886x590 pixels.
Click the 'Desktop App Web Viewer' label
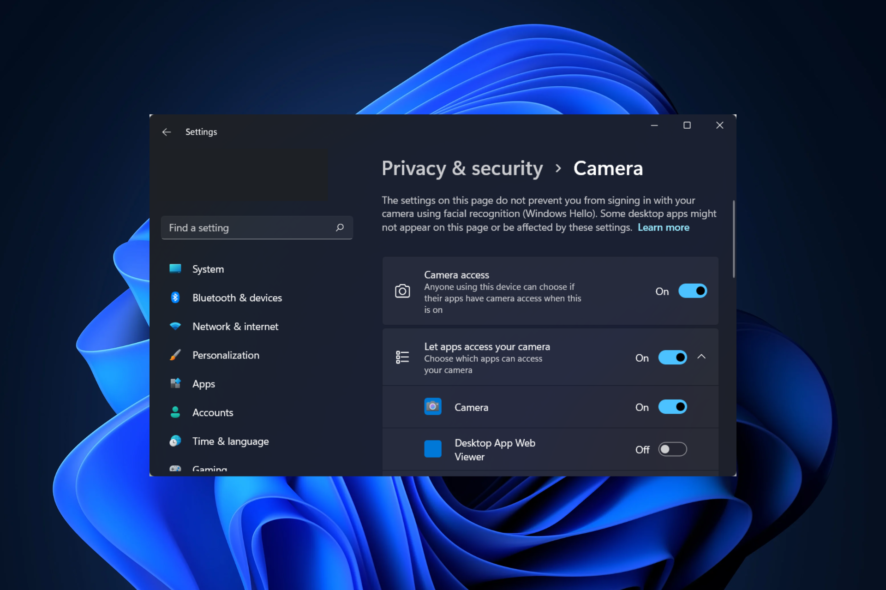(x=495, y=450)
